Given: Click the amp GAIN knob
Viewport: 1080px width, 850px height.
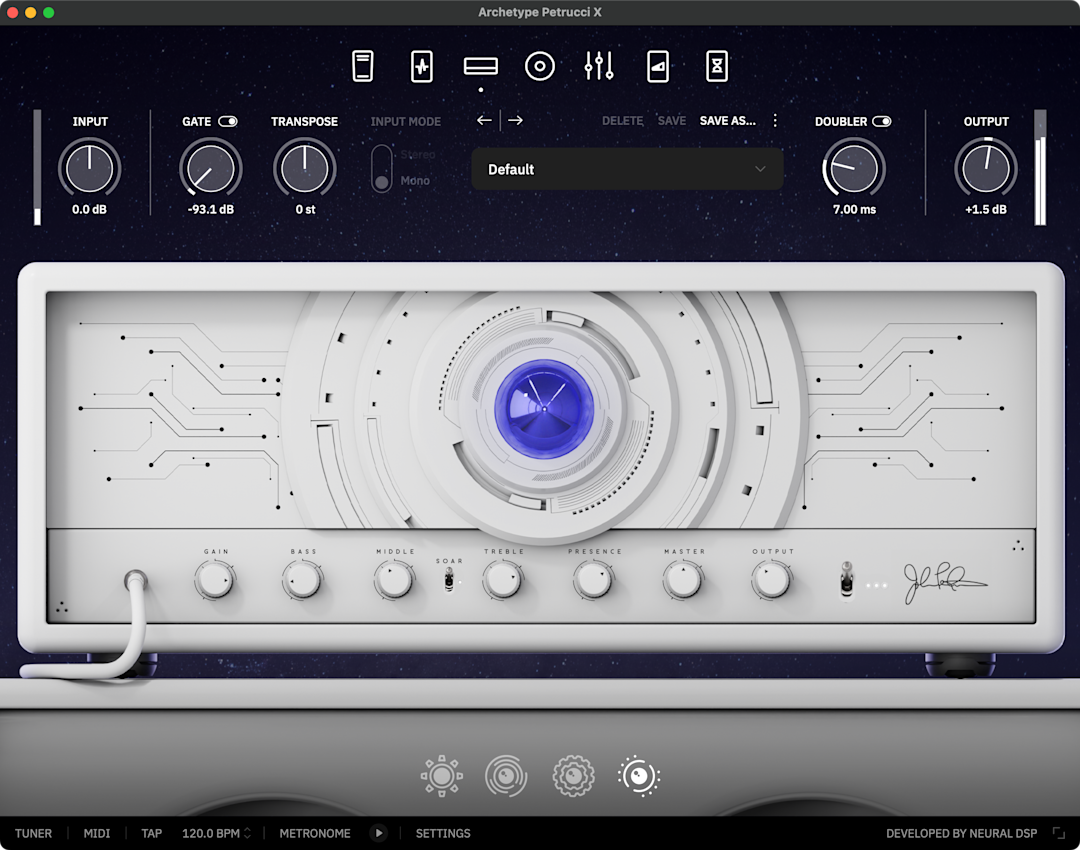Looking at the screenshot, I should [x=215, y=580].
